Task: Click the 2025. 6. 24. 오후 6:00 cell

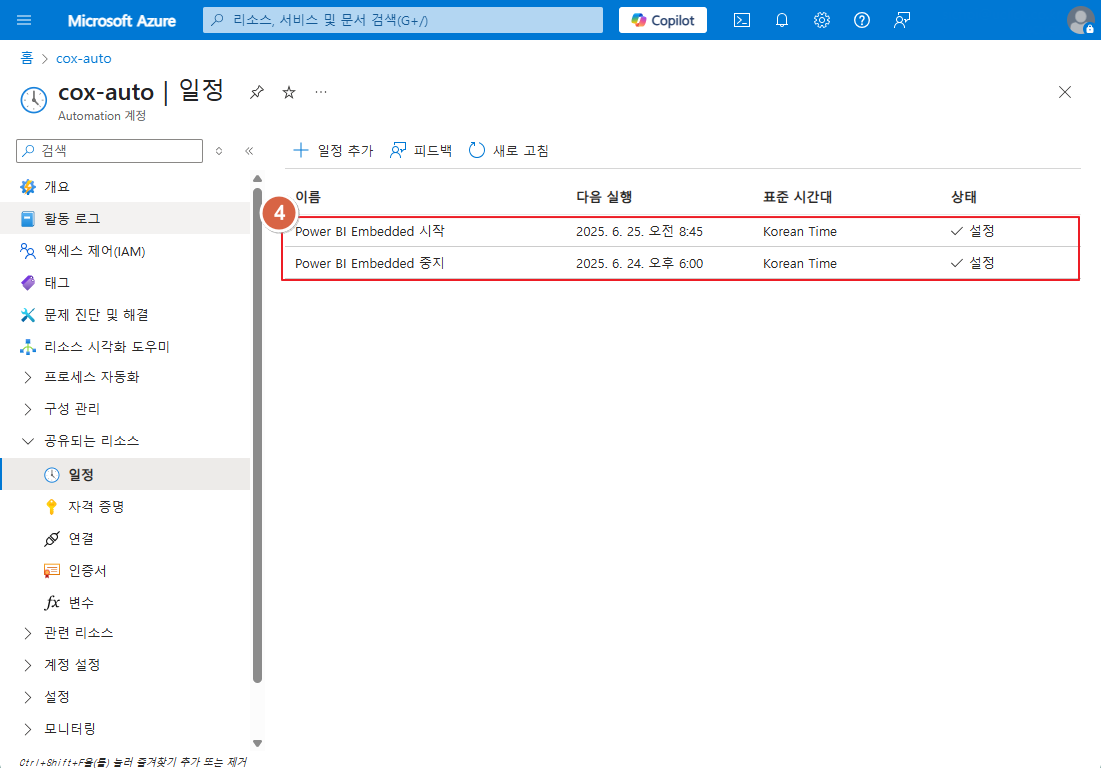Action: (639, 263)
